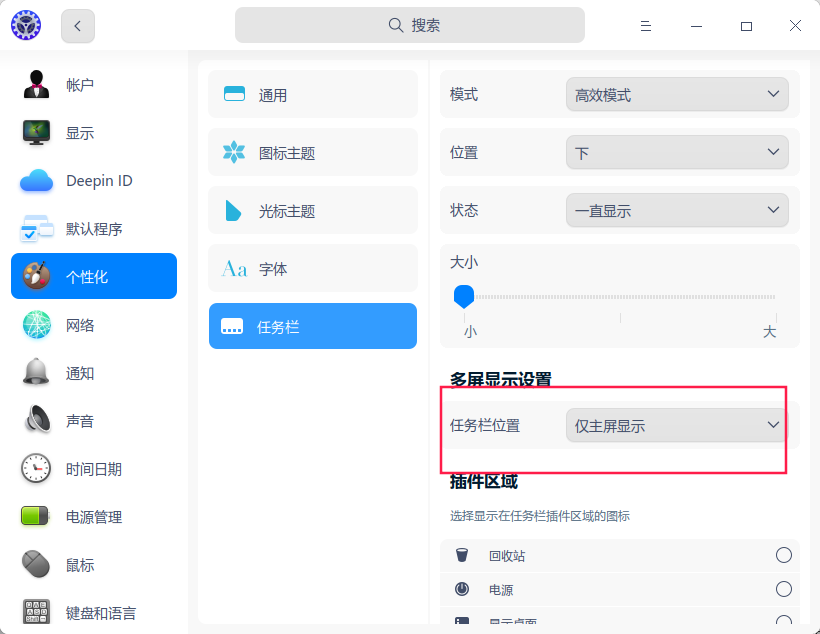Open the 声音 settings module
This screenshot has height=634, width=820.
click(x=94, y=421)
